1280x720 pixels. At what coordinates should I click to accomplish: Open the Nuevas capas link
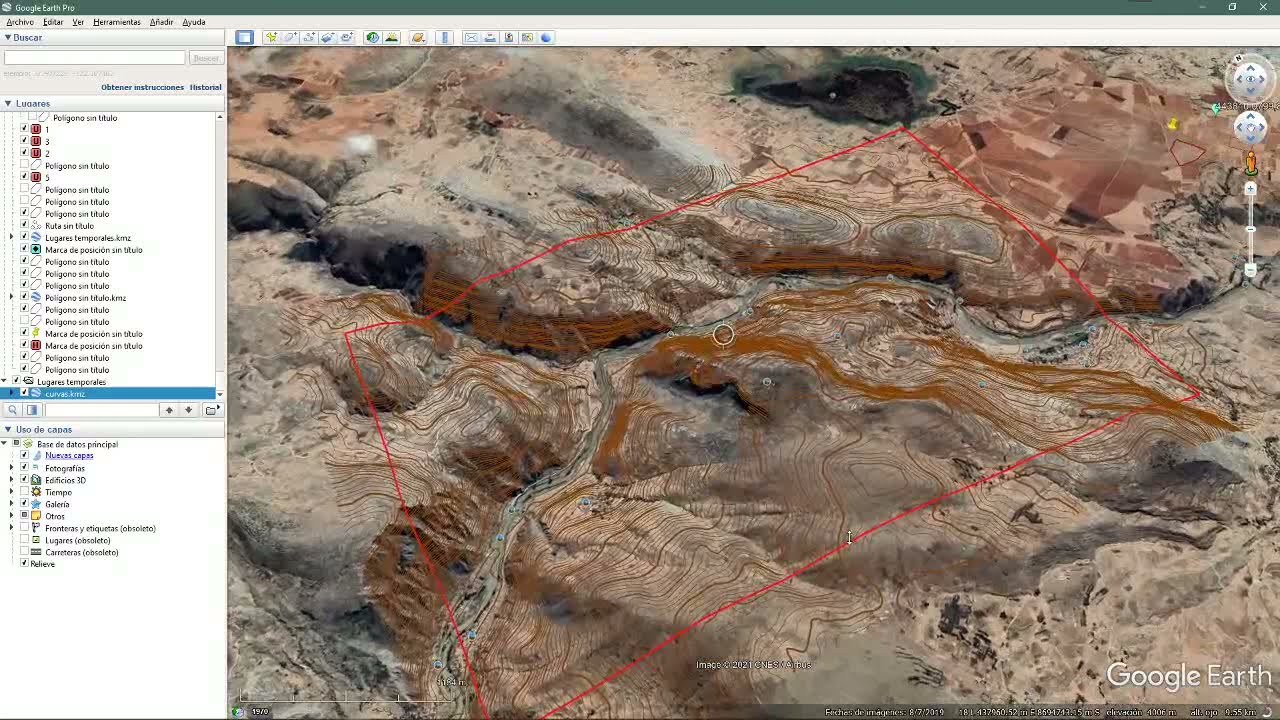coord(69,456)
